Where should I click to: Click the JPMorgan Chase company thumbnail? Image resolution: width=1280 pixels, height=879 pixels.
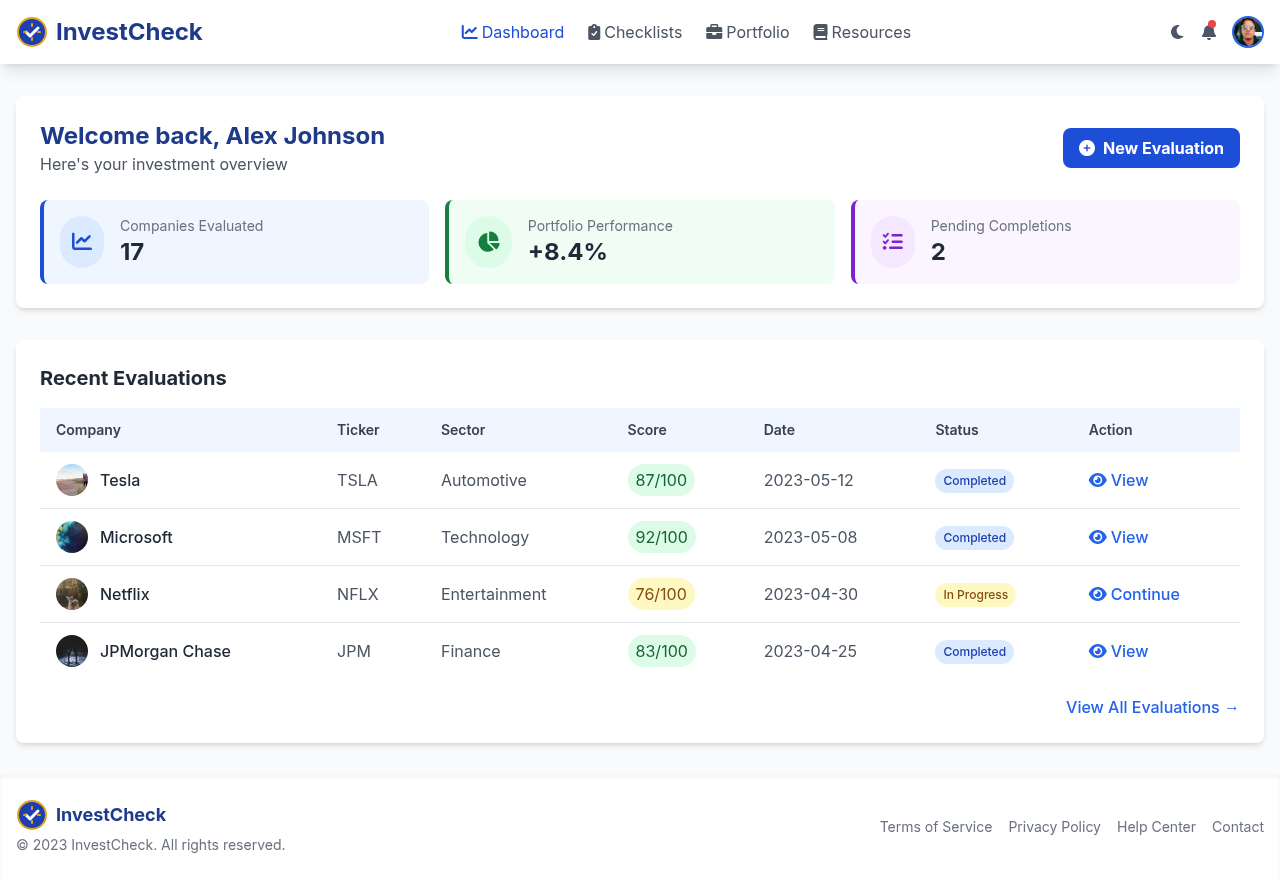coord(71,651)
